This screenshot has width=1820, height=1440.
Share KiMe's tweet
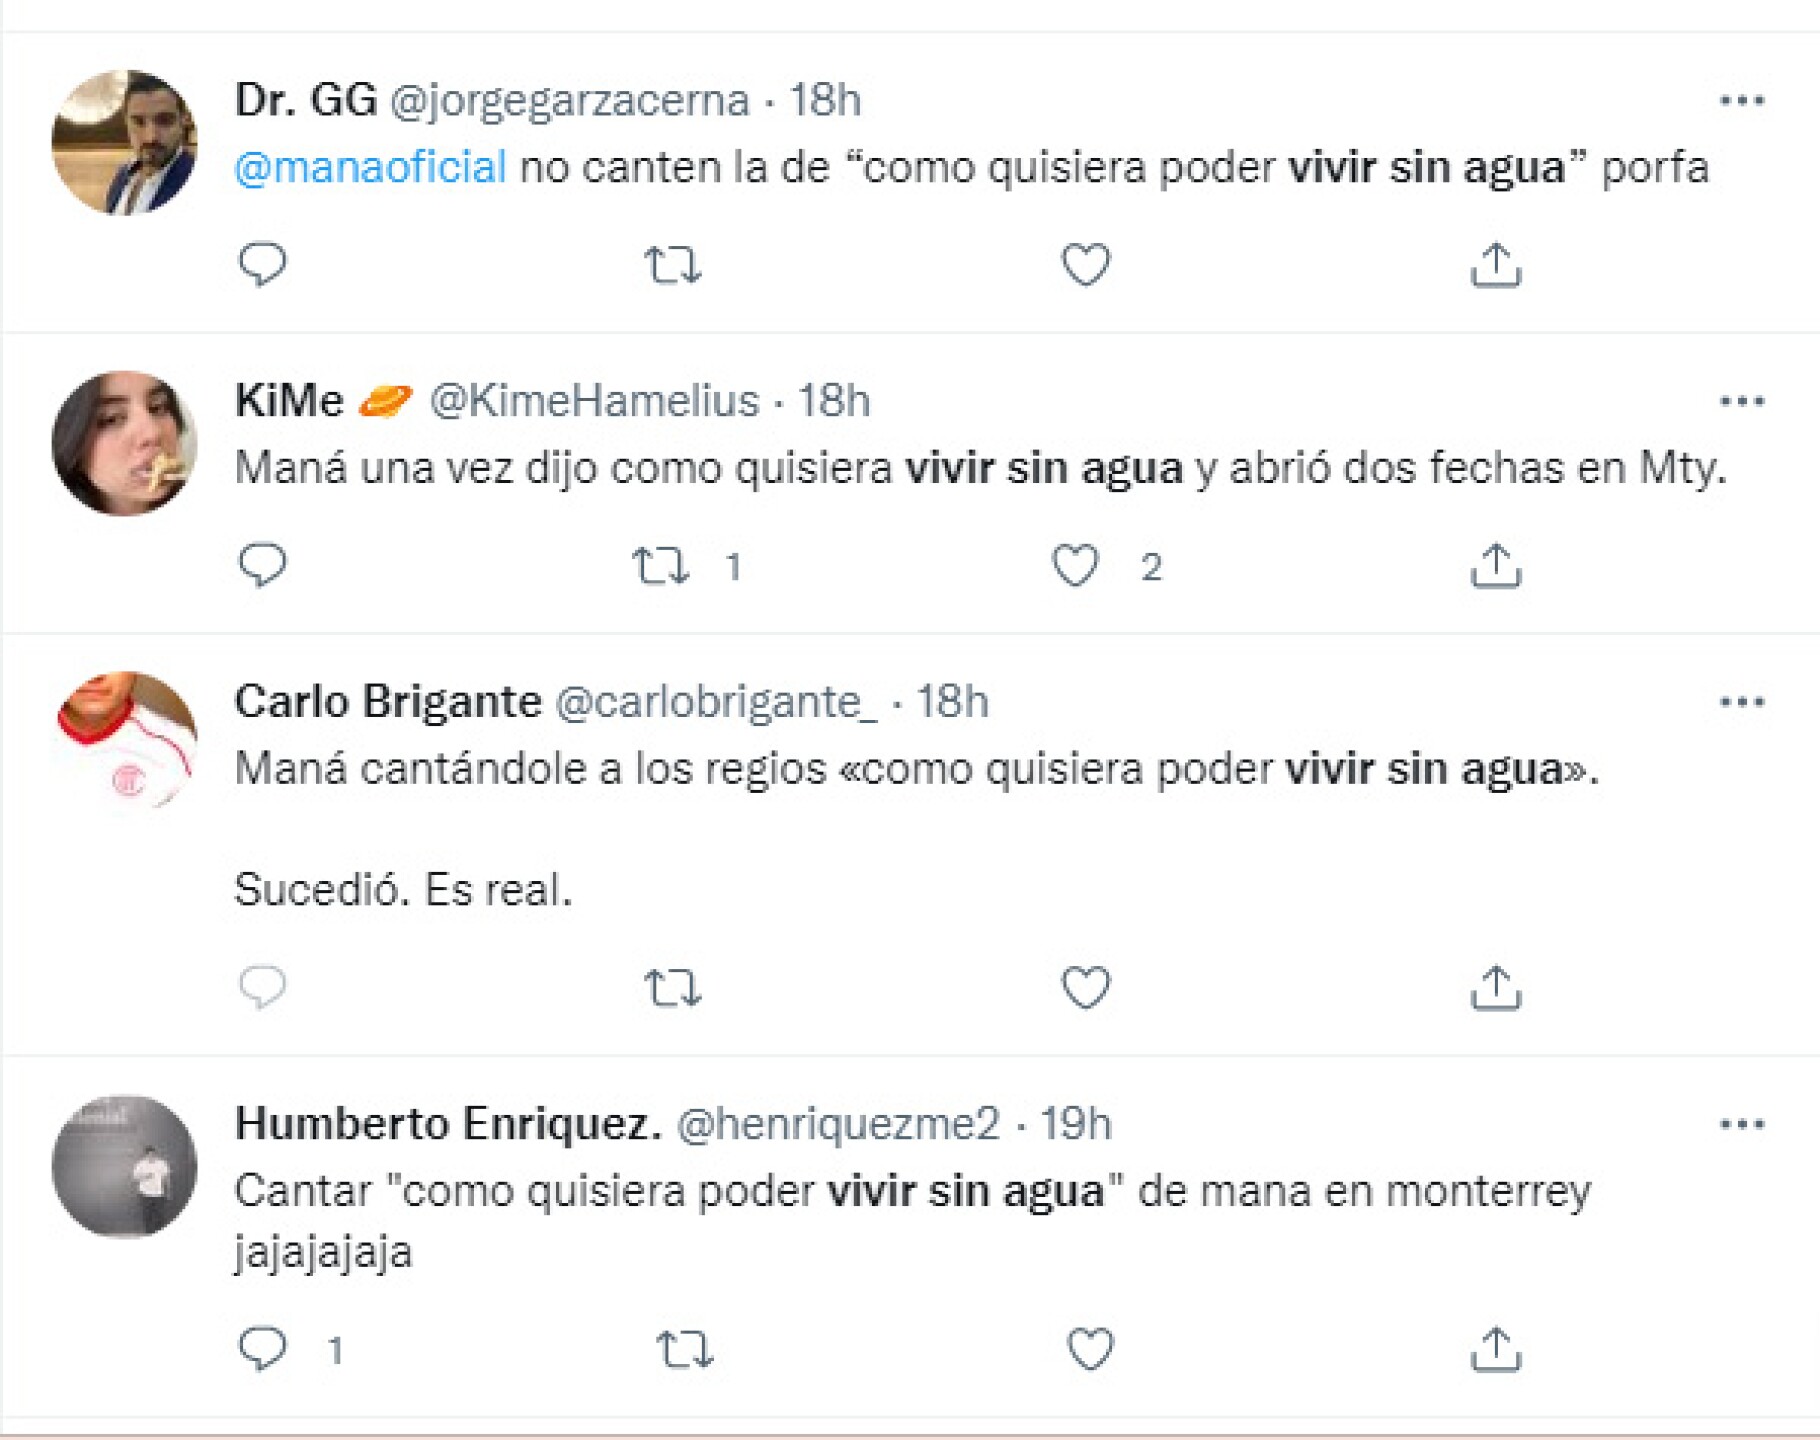(x=1495, y=566)
